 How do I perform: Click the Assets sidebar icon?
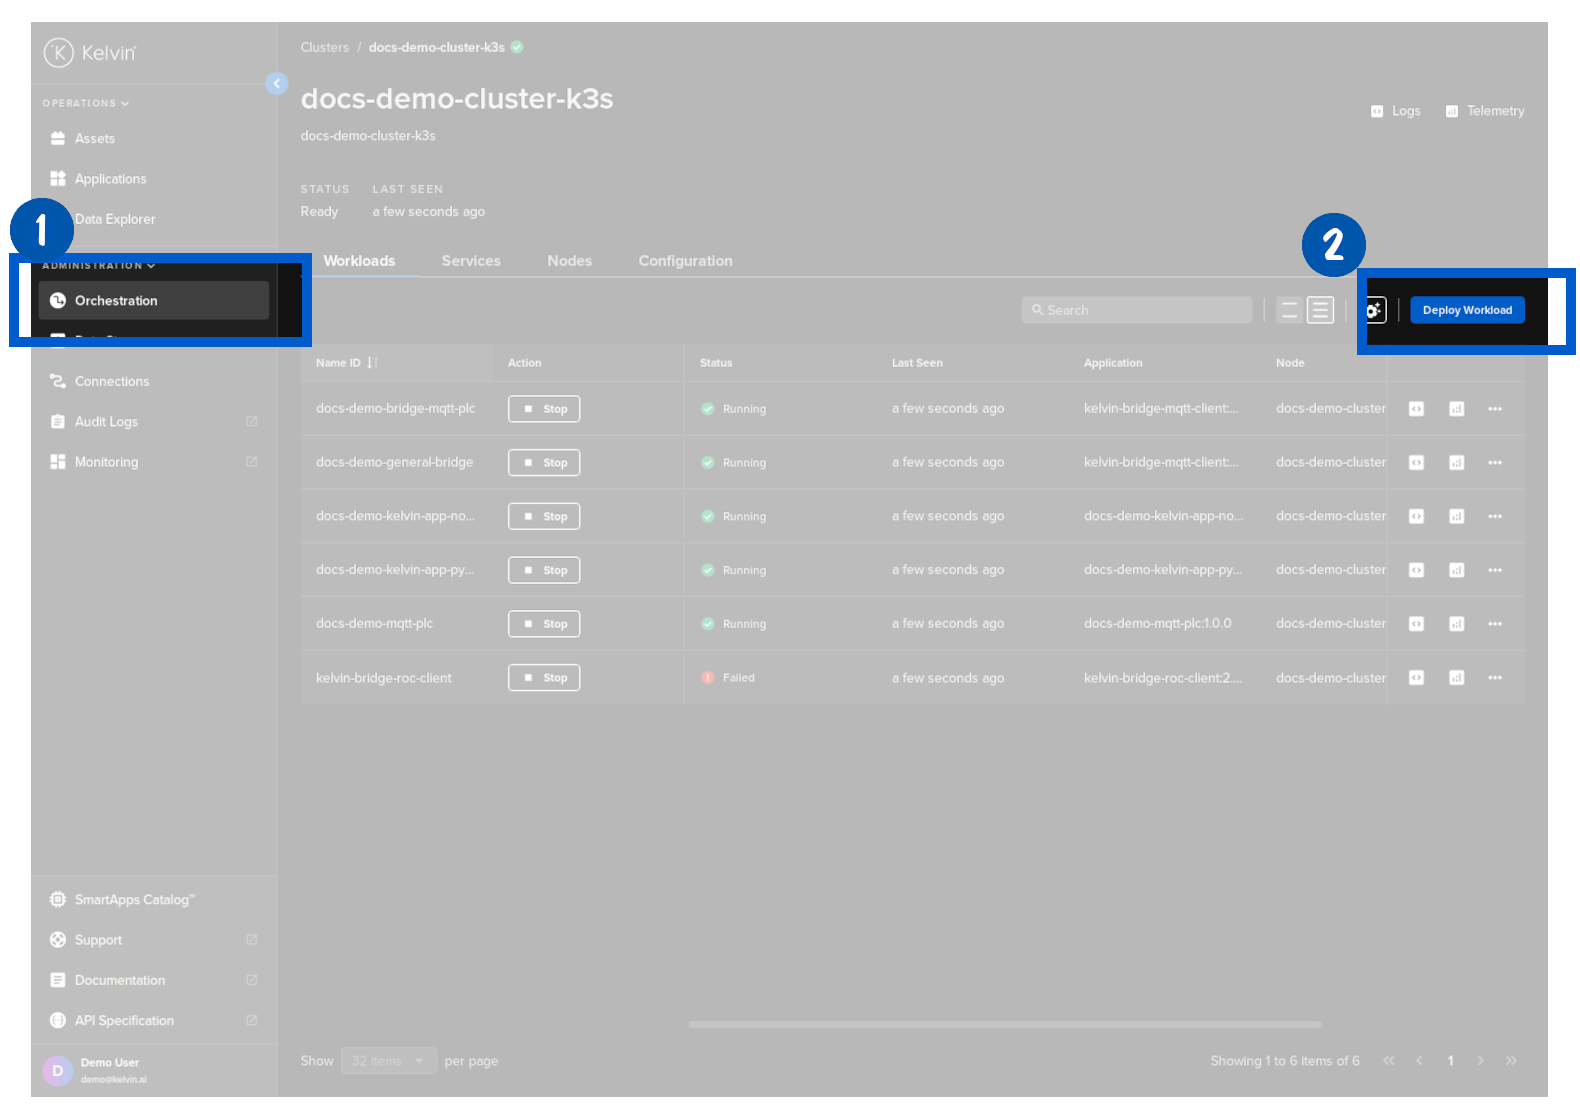(x=58, y=139)
